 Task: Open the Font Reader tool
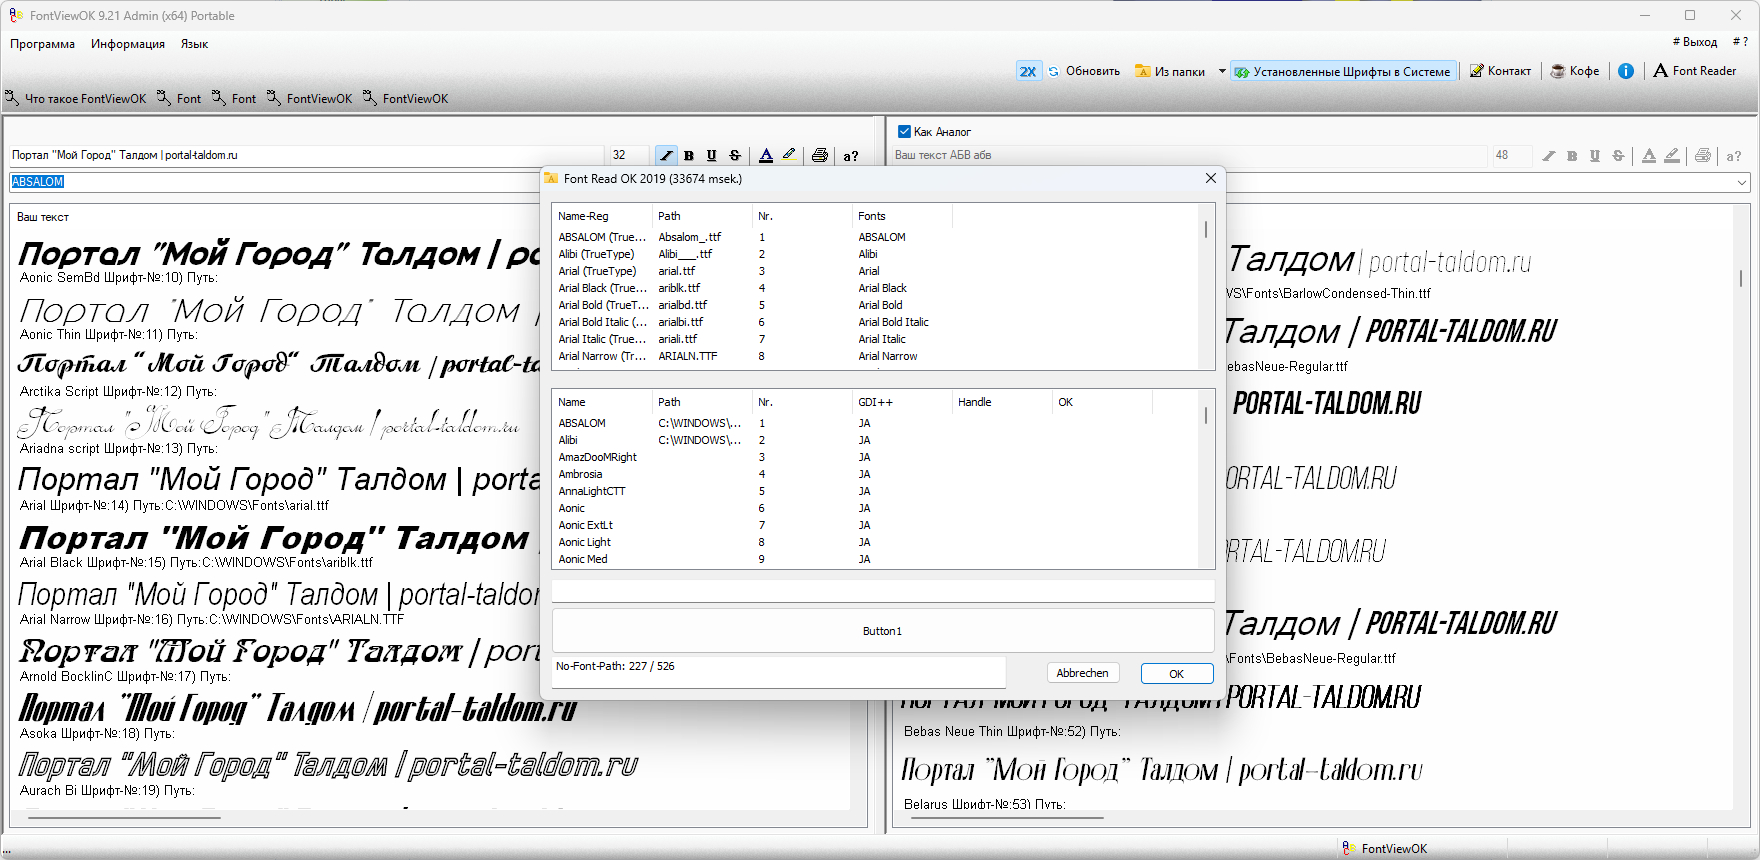coord(1694,71)
